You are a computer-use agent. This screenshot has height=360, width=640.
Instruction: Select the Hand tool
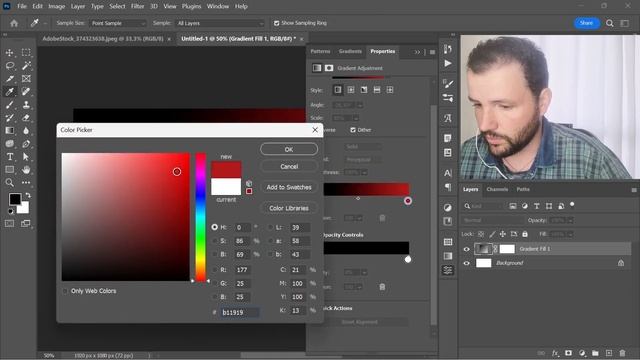click(x=26, y=169)
